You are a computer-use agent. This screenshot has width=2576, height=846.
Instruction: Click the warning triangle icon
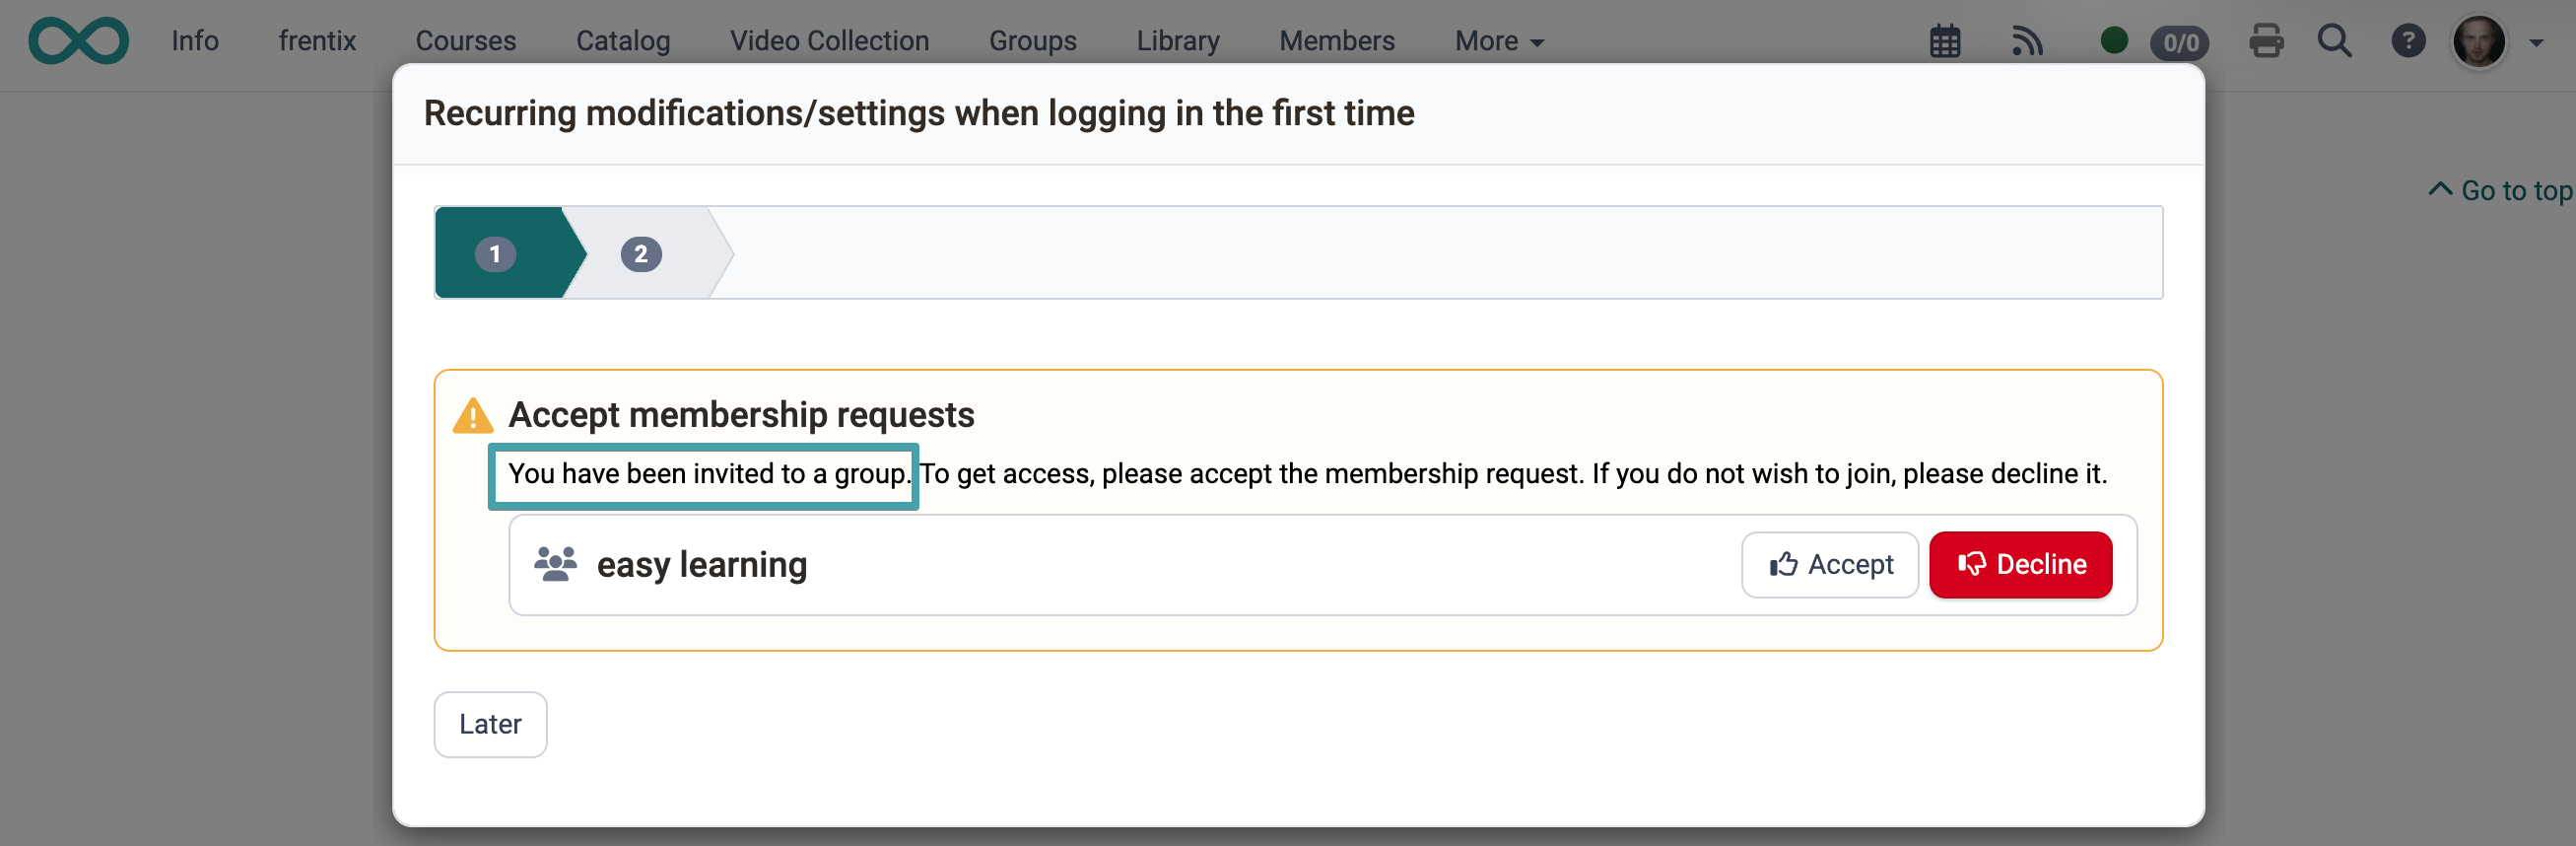click(x=473, y=415)
